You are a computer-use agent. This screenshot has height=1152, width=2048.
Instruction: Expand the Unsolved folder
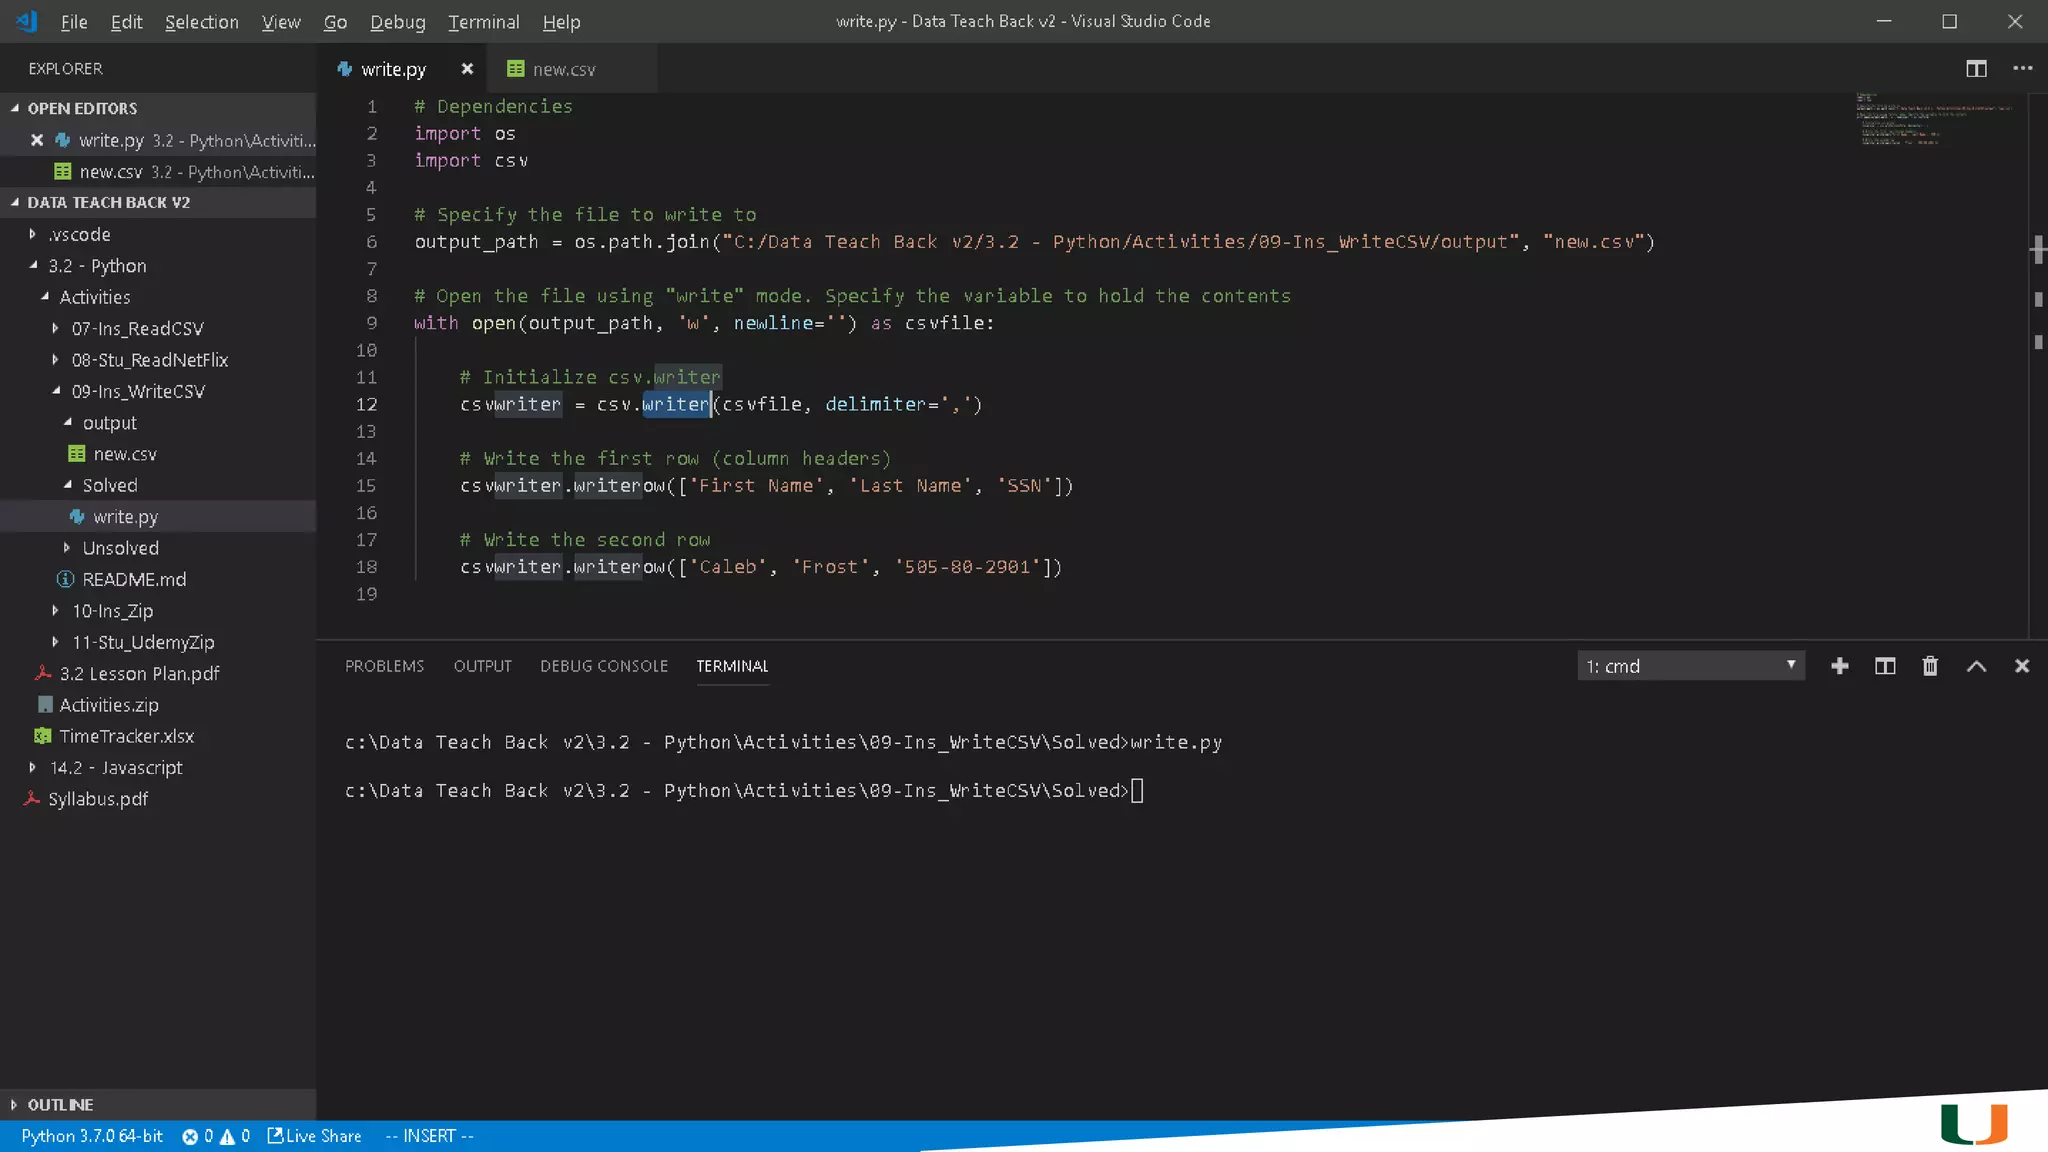coord(120,548)
